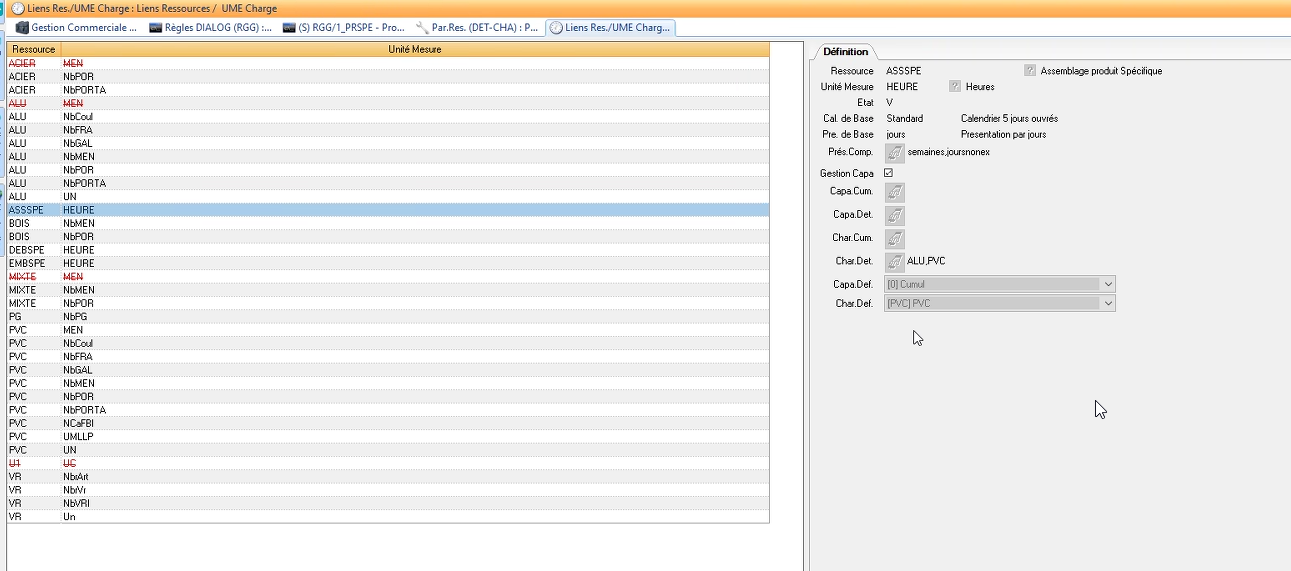Image resolution: width=1291 pixels, height=571 pixels.
Task: Click the help icon next to Heures
Action: click(955, 87)
